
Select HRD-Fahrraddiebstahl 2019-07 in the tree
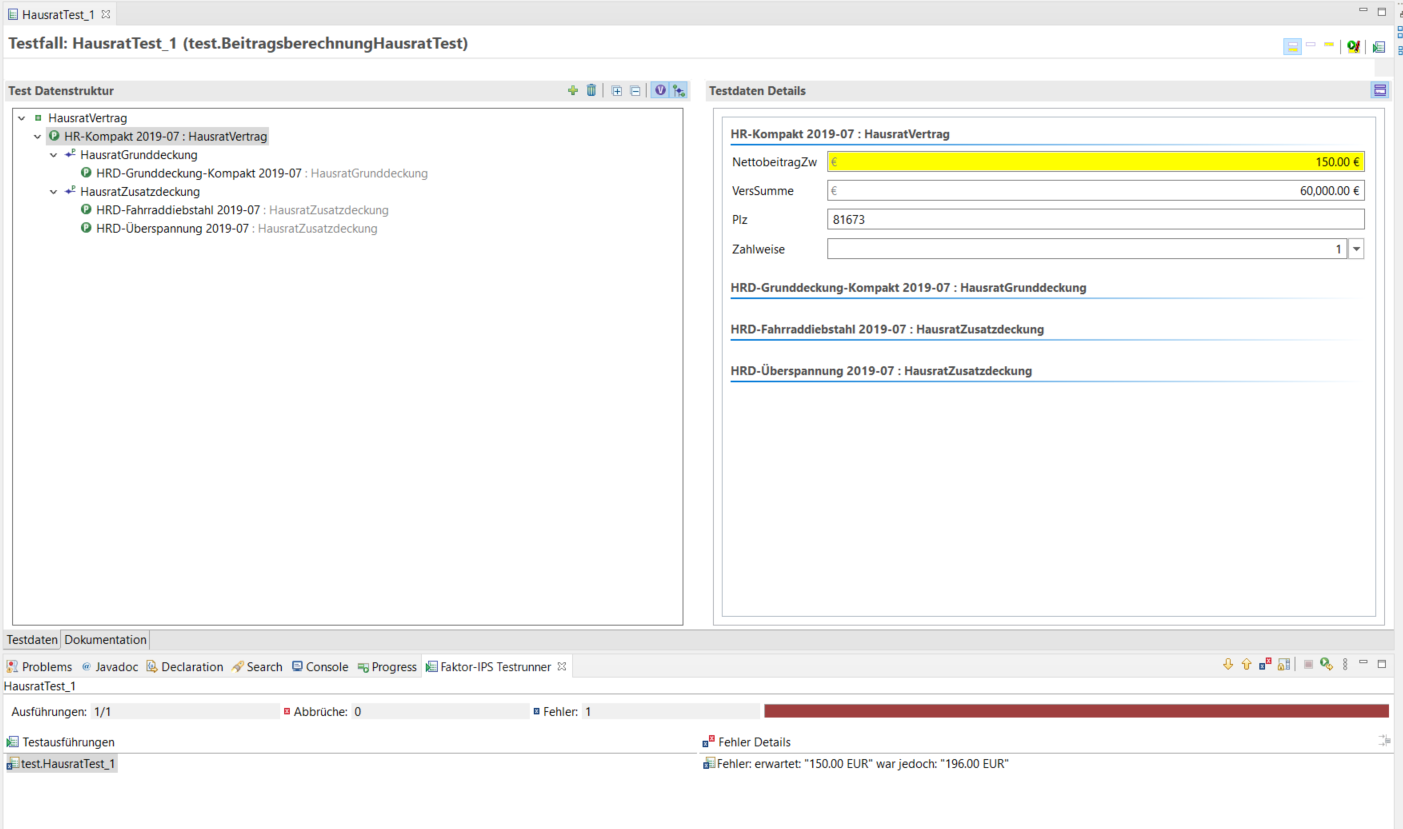[178, 210]
